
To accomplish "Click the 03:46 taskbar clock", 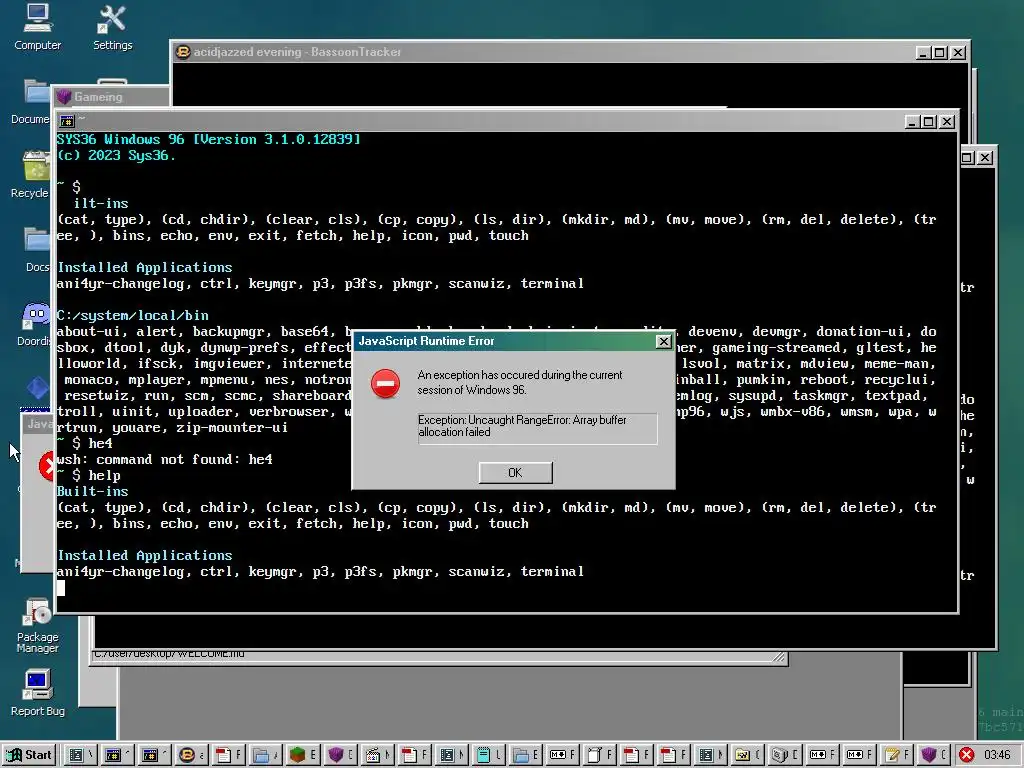I will (997, 755).
